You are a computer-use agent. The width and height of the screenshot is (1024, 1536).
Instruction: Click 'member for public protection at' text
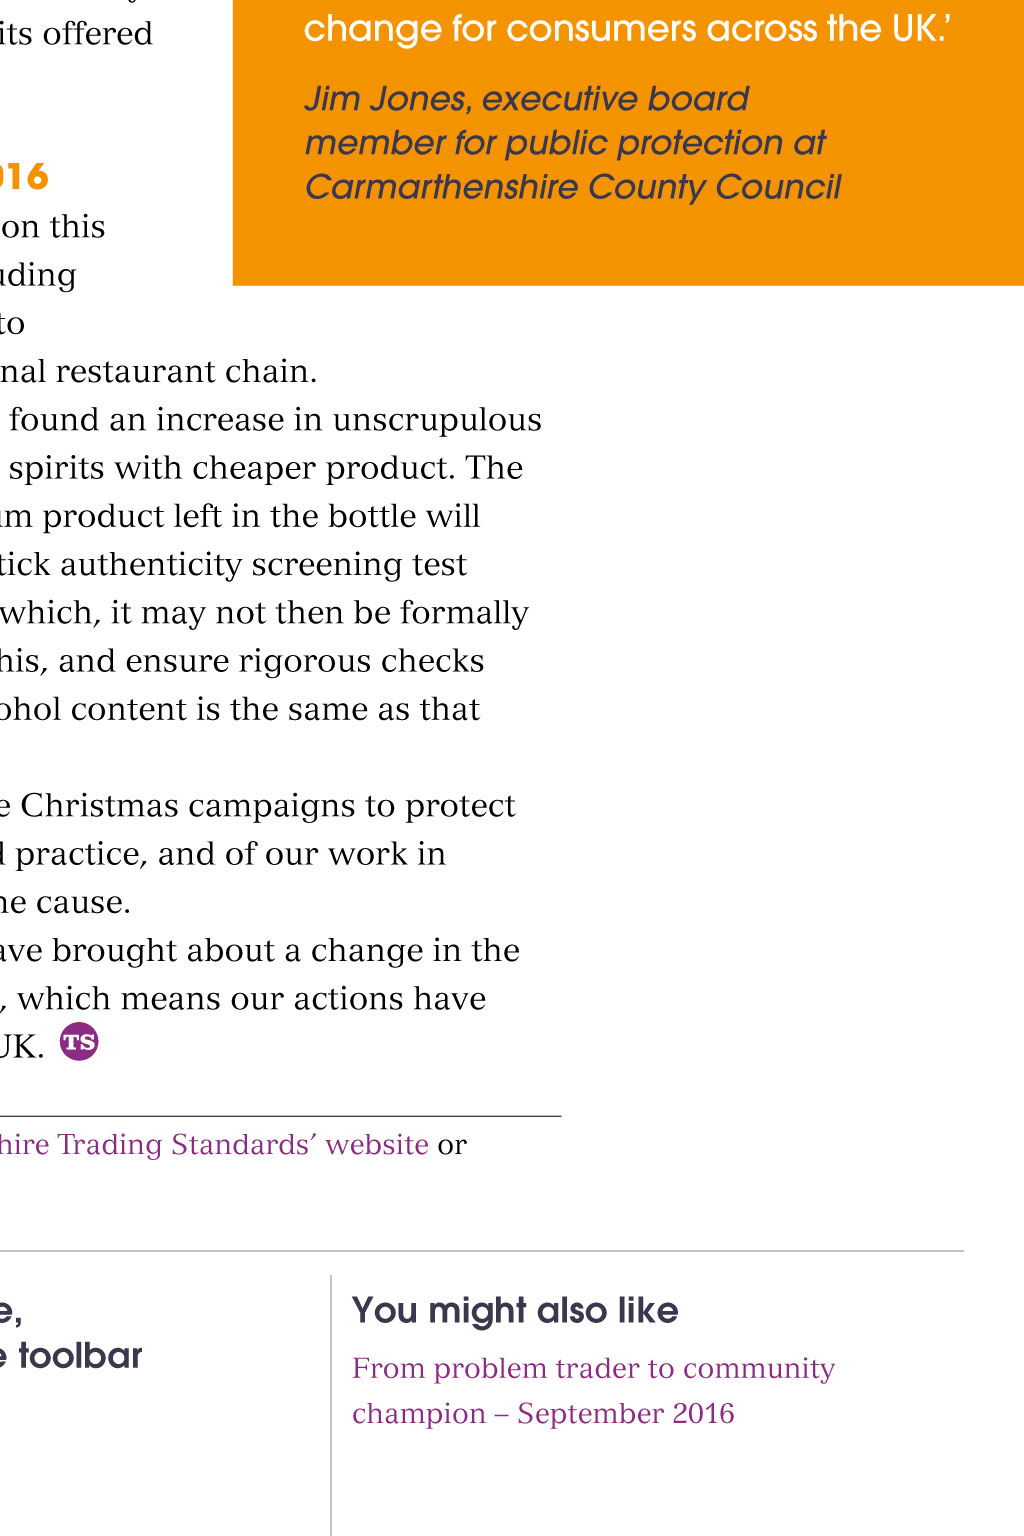pos(565,143)
